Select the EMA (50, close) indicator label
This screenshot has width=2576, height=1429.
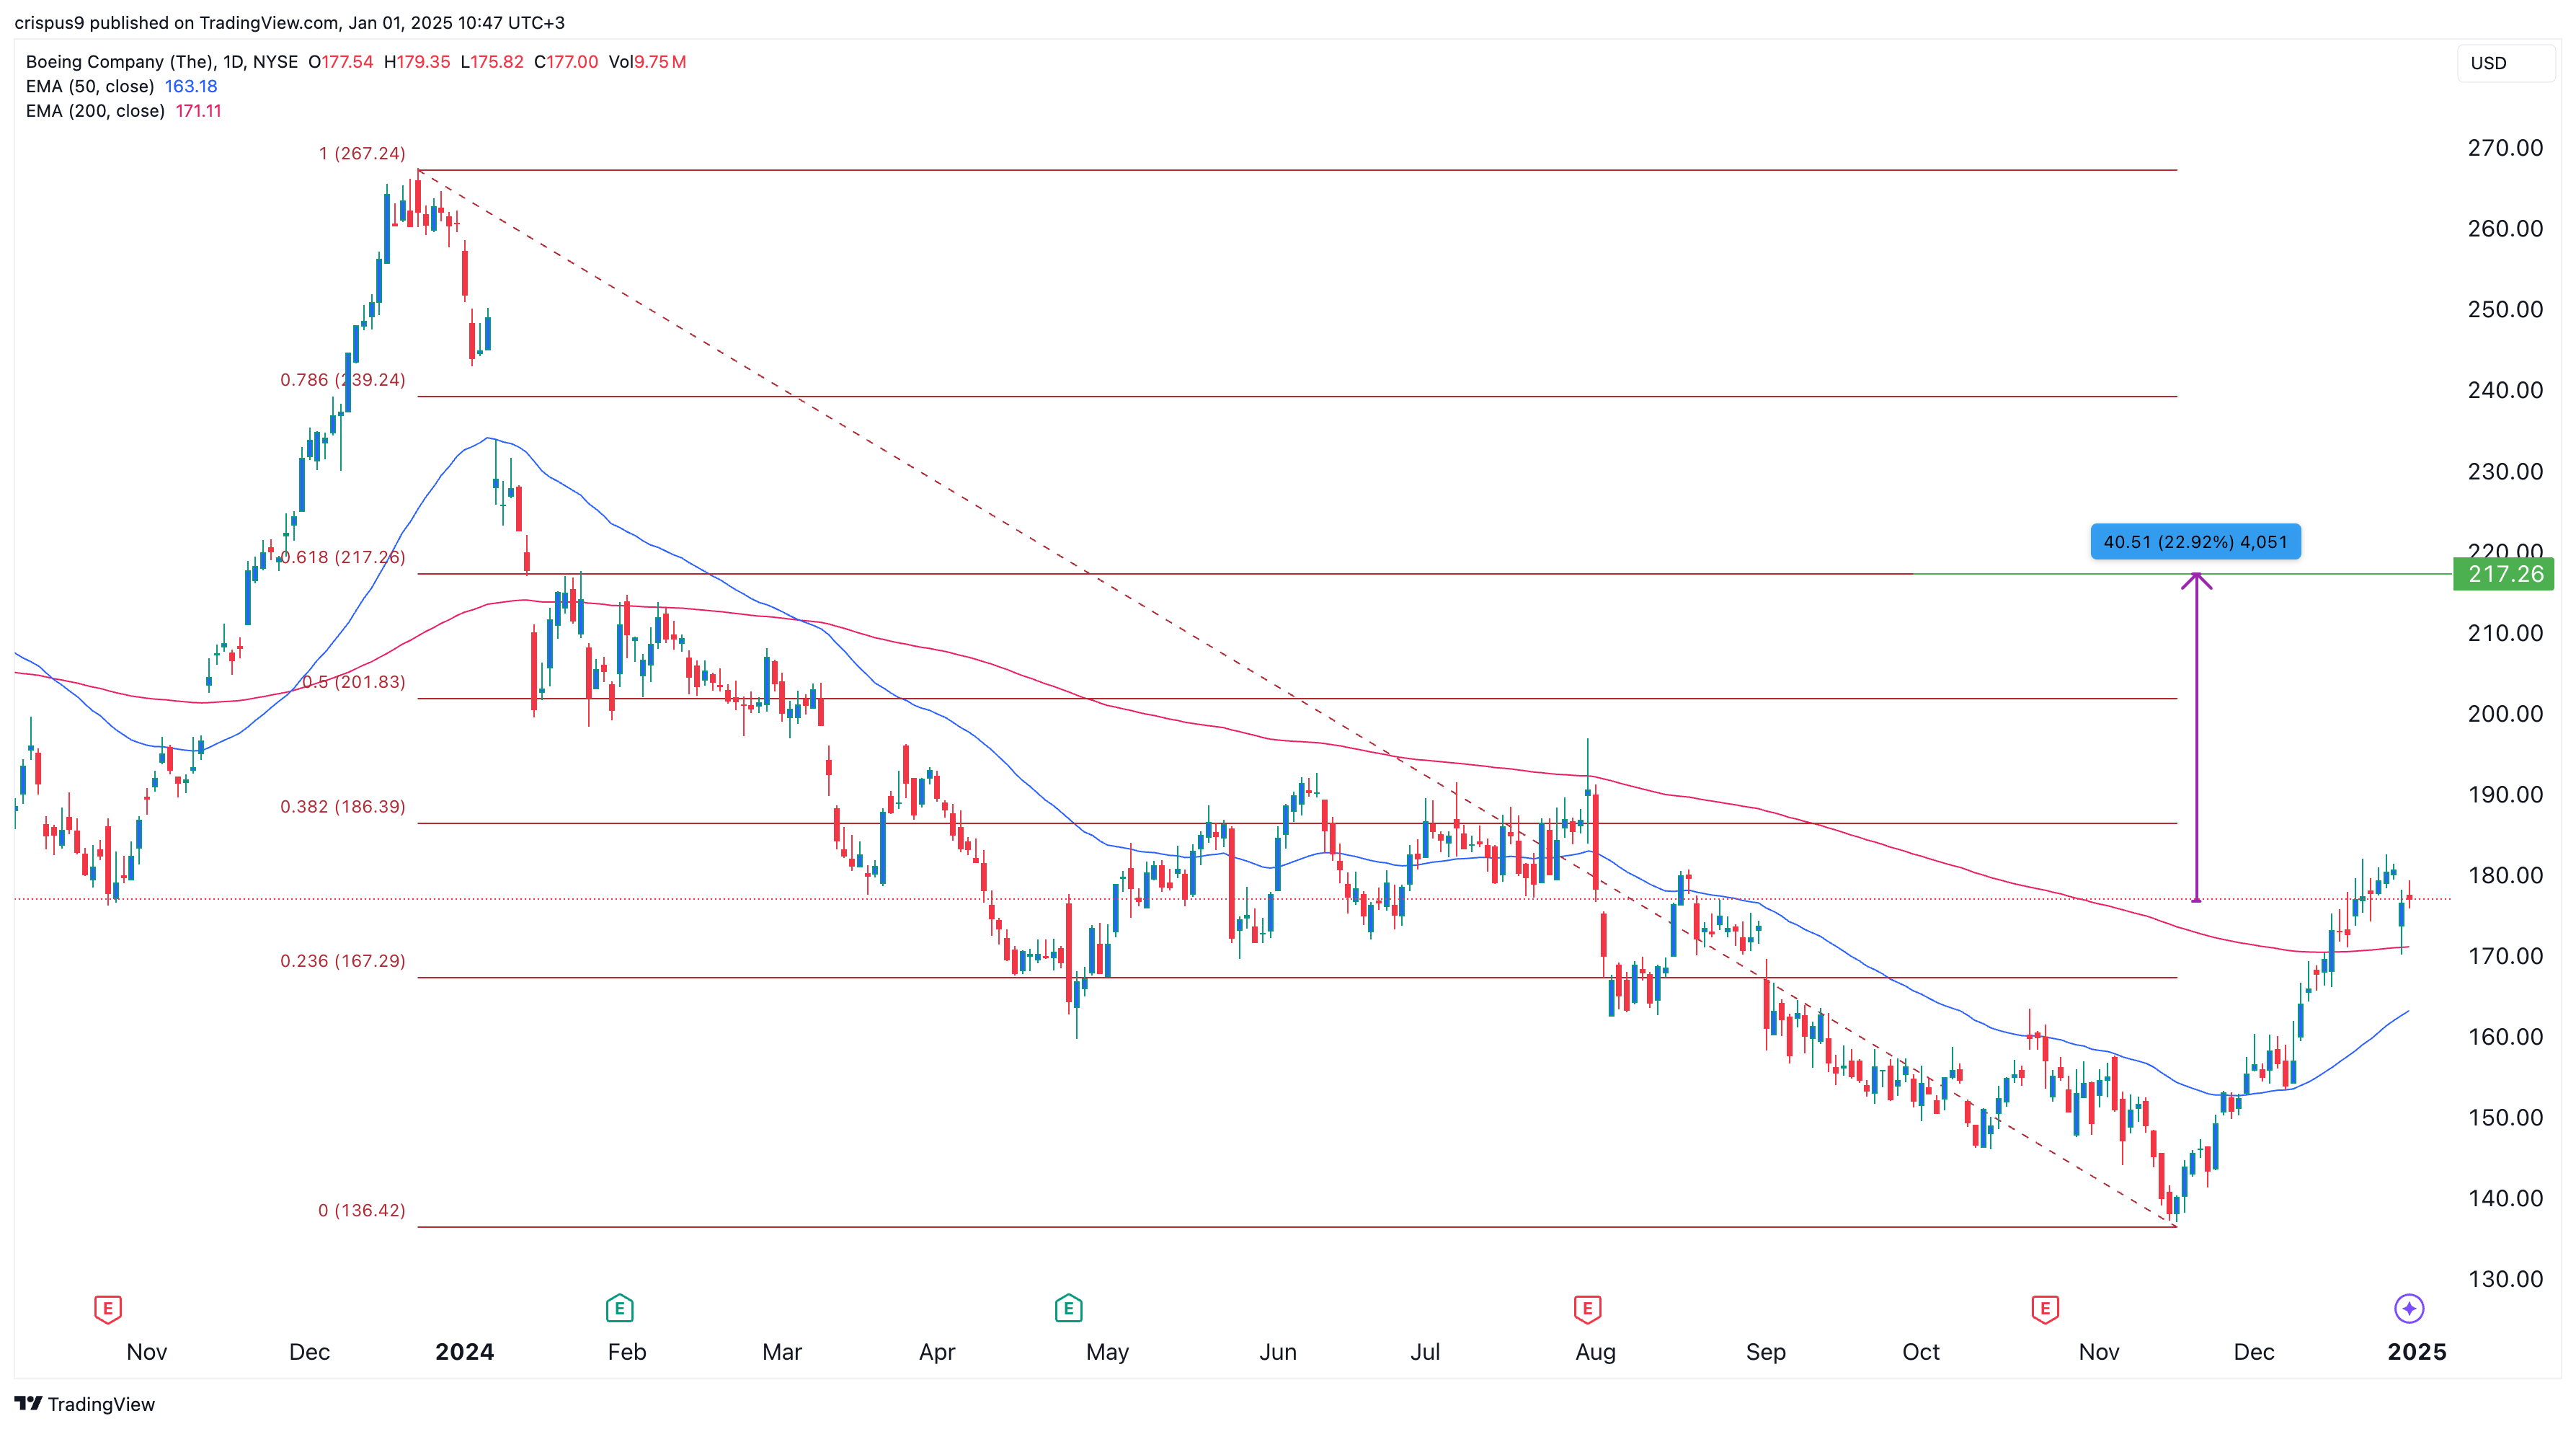[90, 86]
